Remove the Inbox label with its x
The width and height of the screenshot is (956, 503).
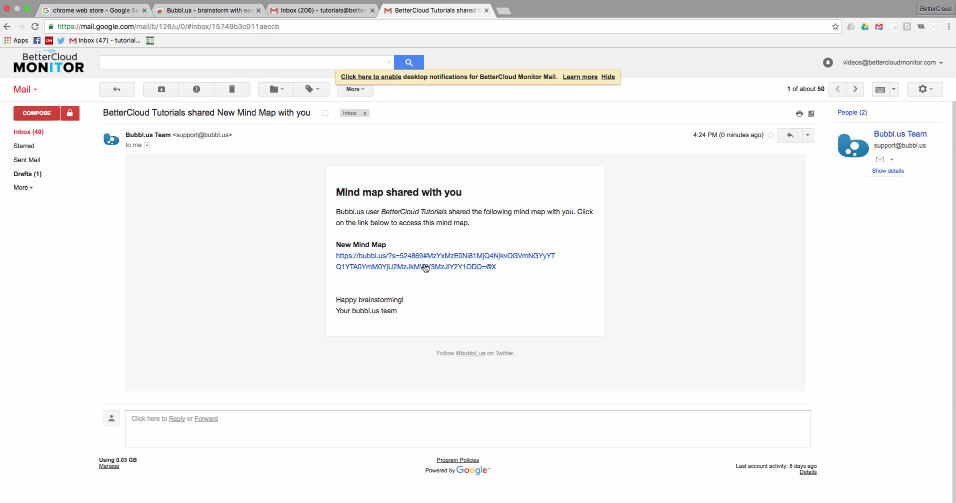(365, 113)
